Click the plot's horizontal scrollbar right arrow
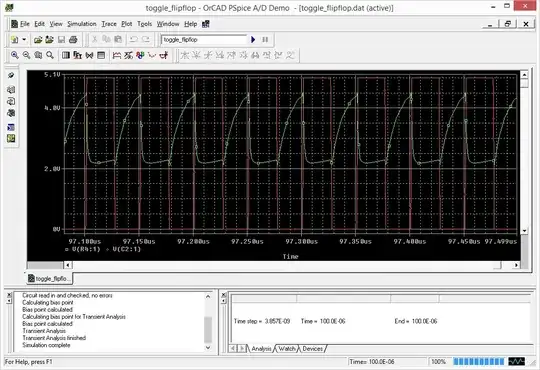Image resolution: width=540 pixels, height=370 pixels. coord(516,265)
